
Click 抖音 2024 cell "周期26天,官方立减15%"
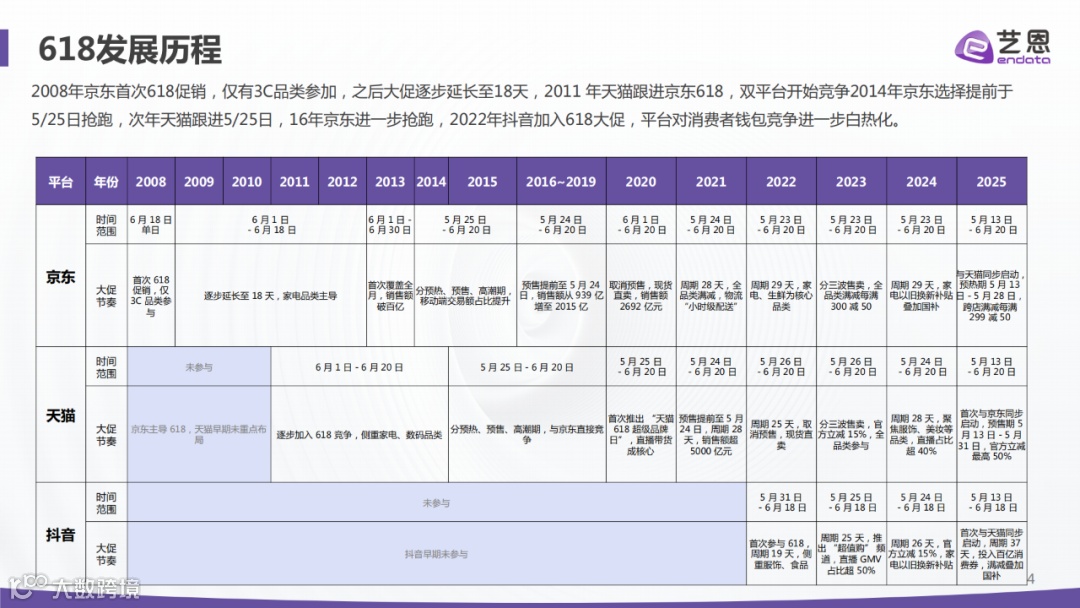(922, 554)
